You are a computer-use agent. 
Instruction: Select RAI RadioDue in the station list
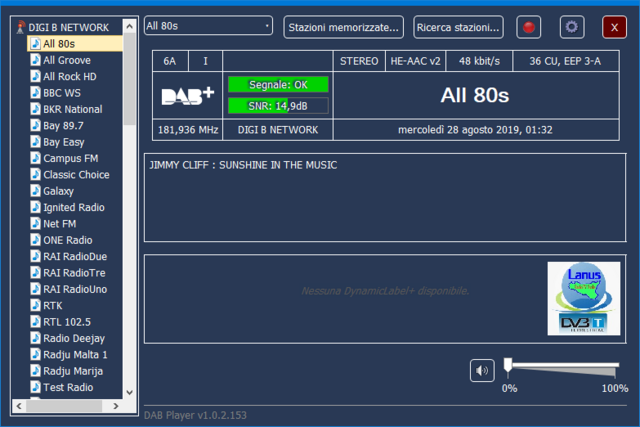tap(75, 256)
